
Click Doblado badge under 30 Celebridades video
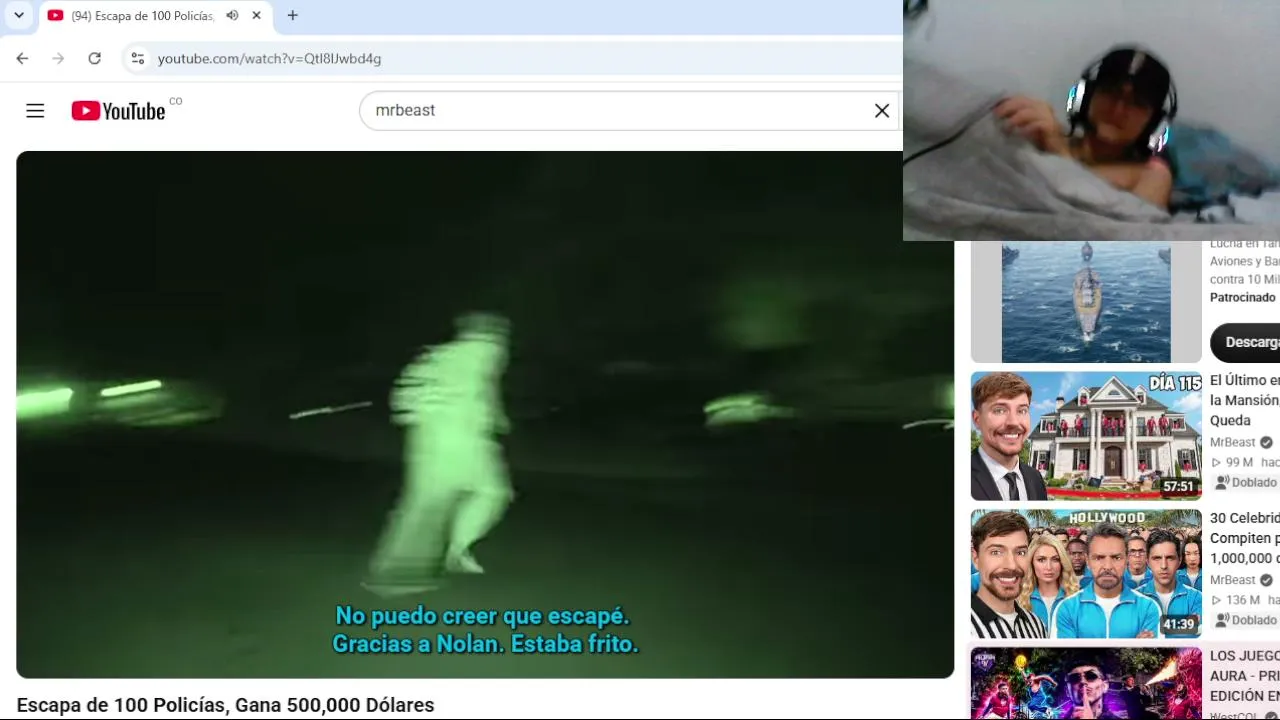[x=1247, y=621]
